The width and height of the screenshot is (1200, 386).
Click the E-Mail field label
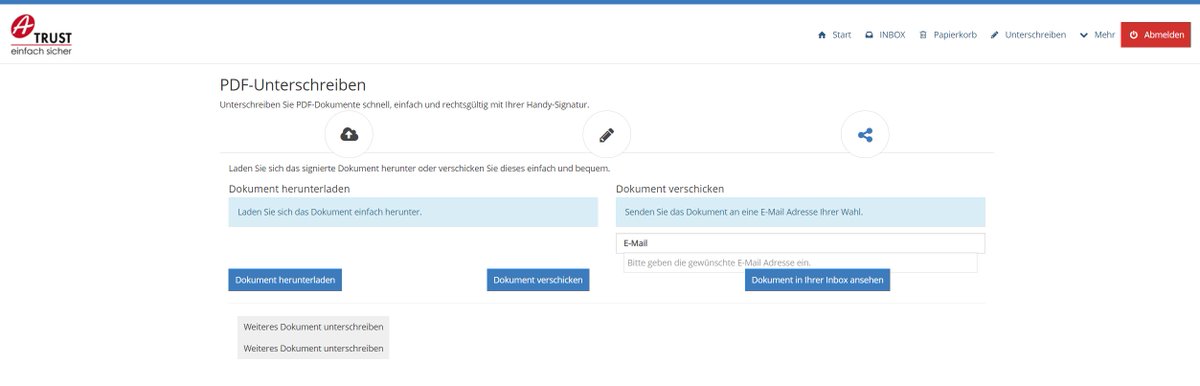click(x=635, y=243)
